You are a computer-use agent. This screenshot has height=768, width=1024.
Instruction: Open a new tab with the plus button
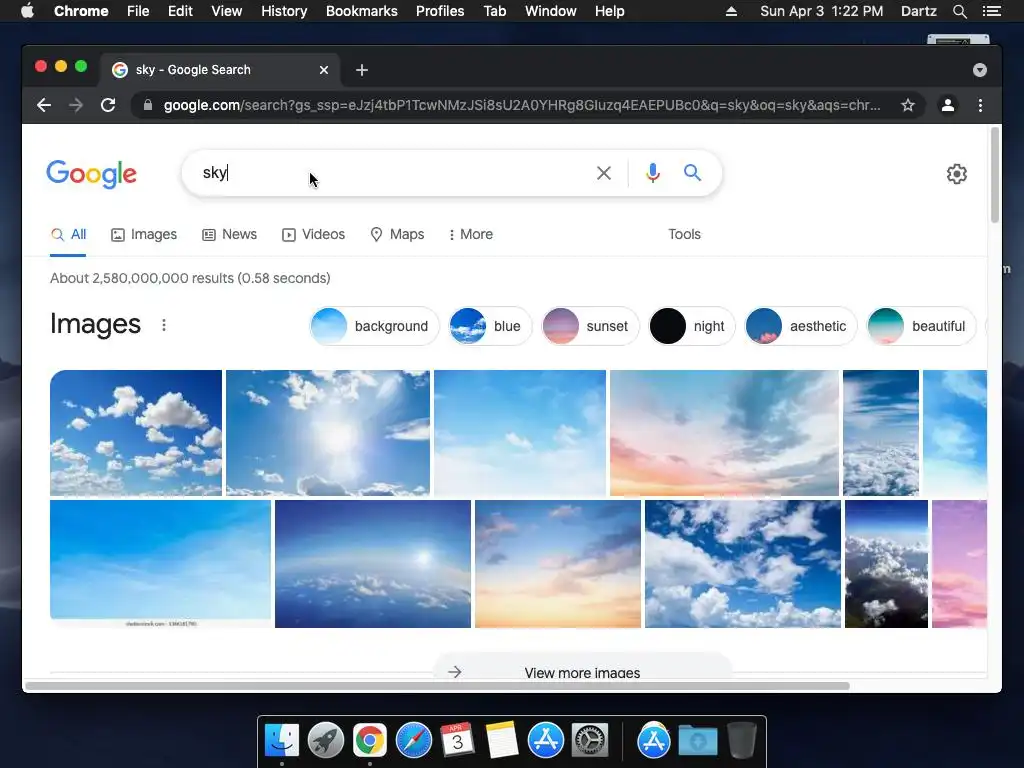(362, 70)
